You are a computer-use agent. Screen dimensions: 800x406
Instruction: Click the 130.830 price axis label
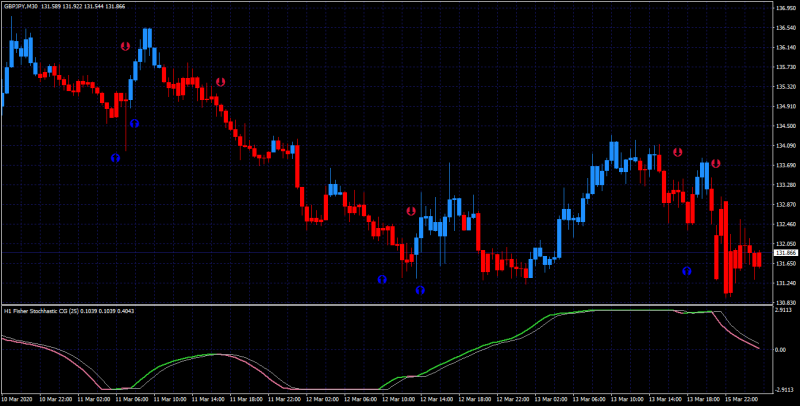click(x=786, y=302)
